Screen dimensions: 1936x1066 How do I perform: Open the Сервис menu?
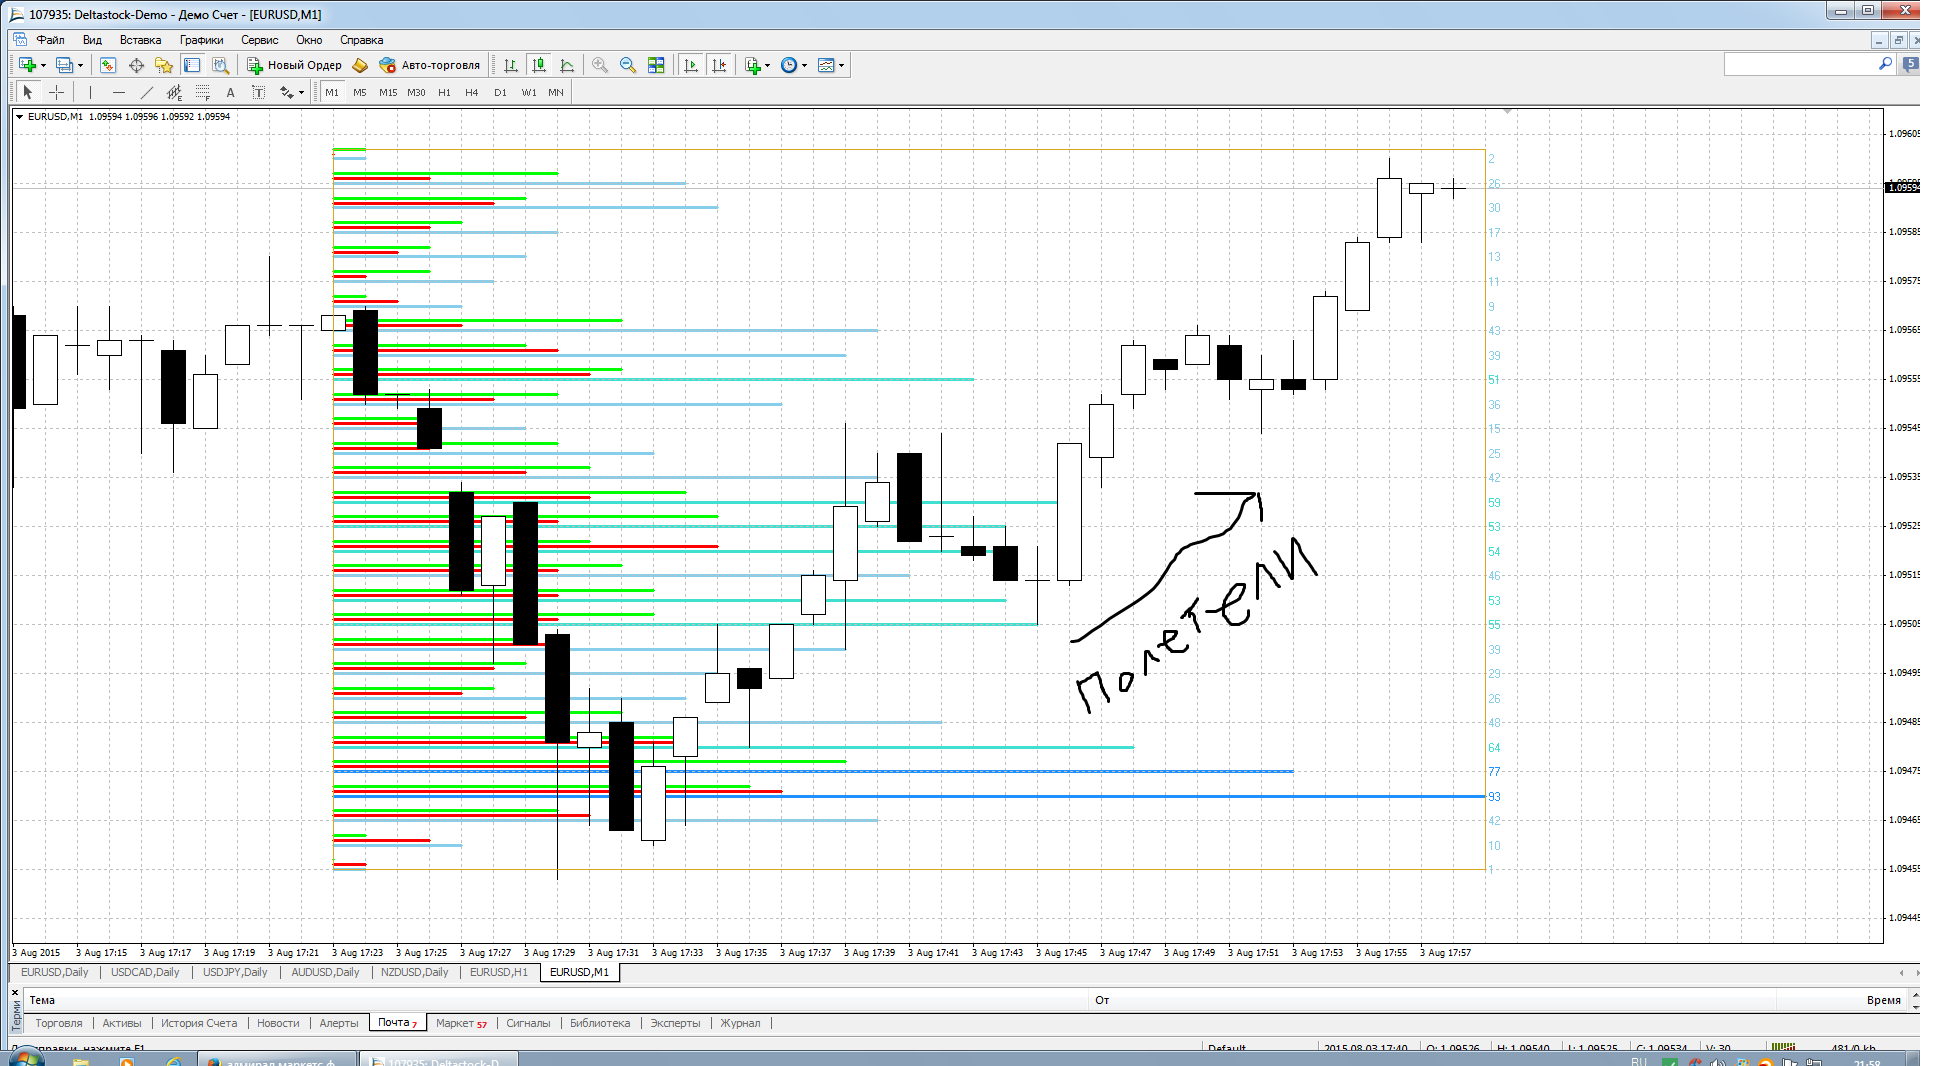(259, 40)
